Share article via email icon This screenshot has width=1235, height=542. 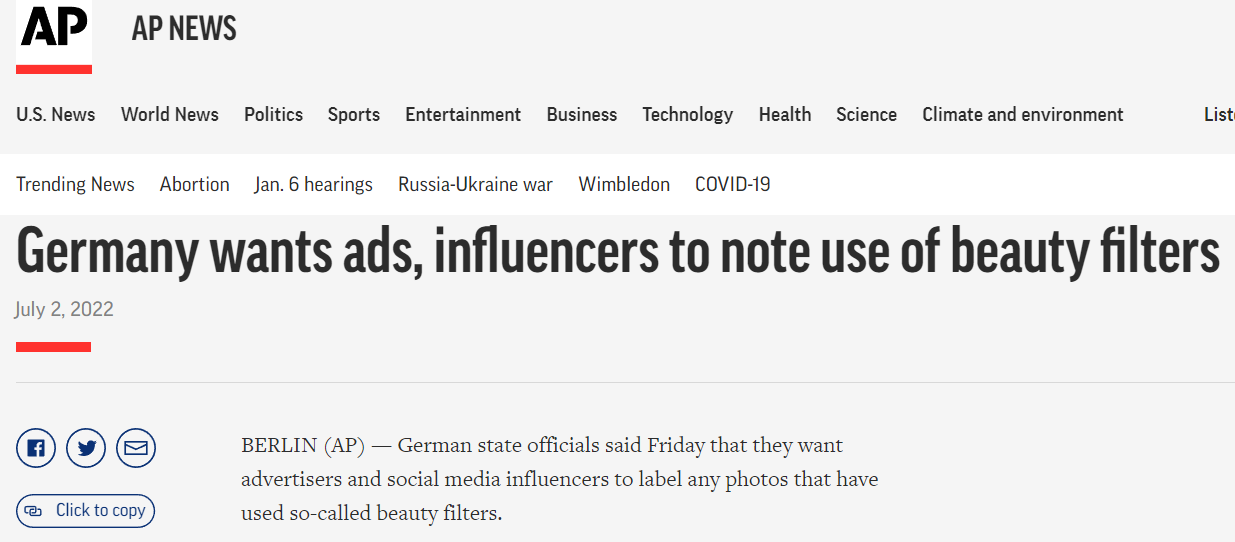[x=136, y=448]
